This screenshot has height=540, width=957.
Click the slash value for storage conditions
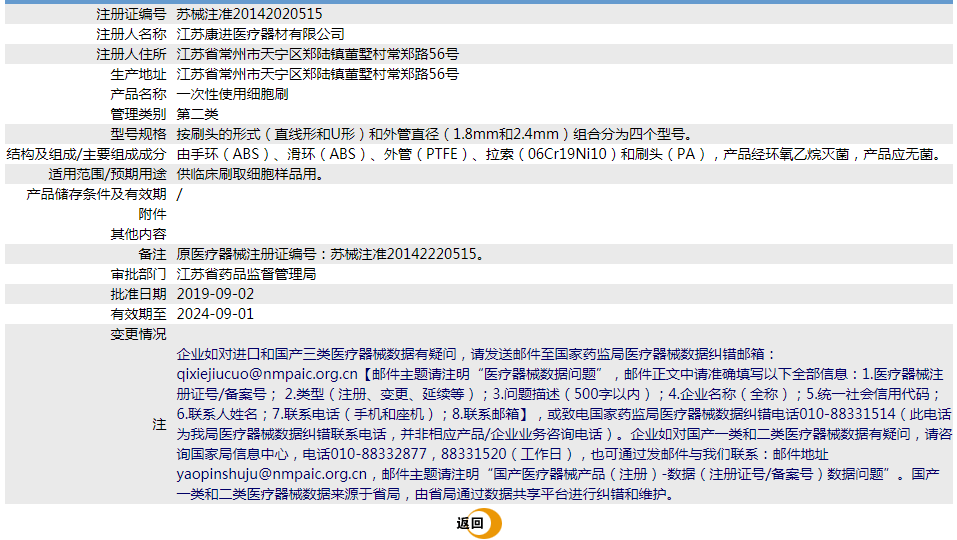pyautogui.click(x=179, y=195)
